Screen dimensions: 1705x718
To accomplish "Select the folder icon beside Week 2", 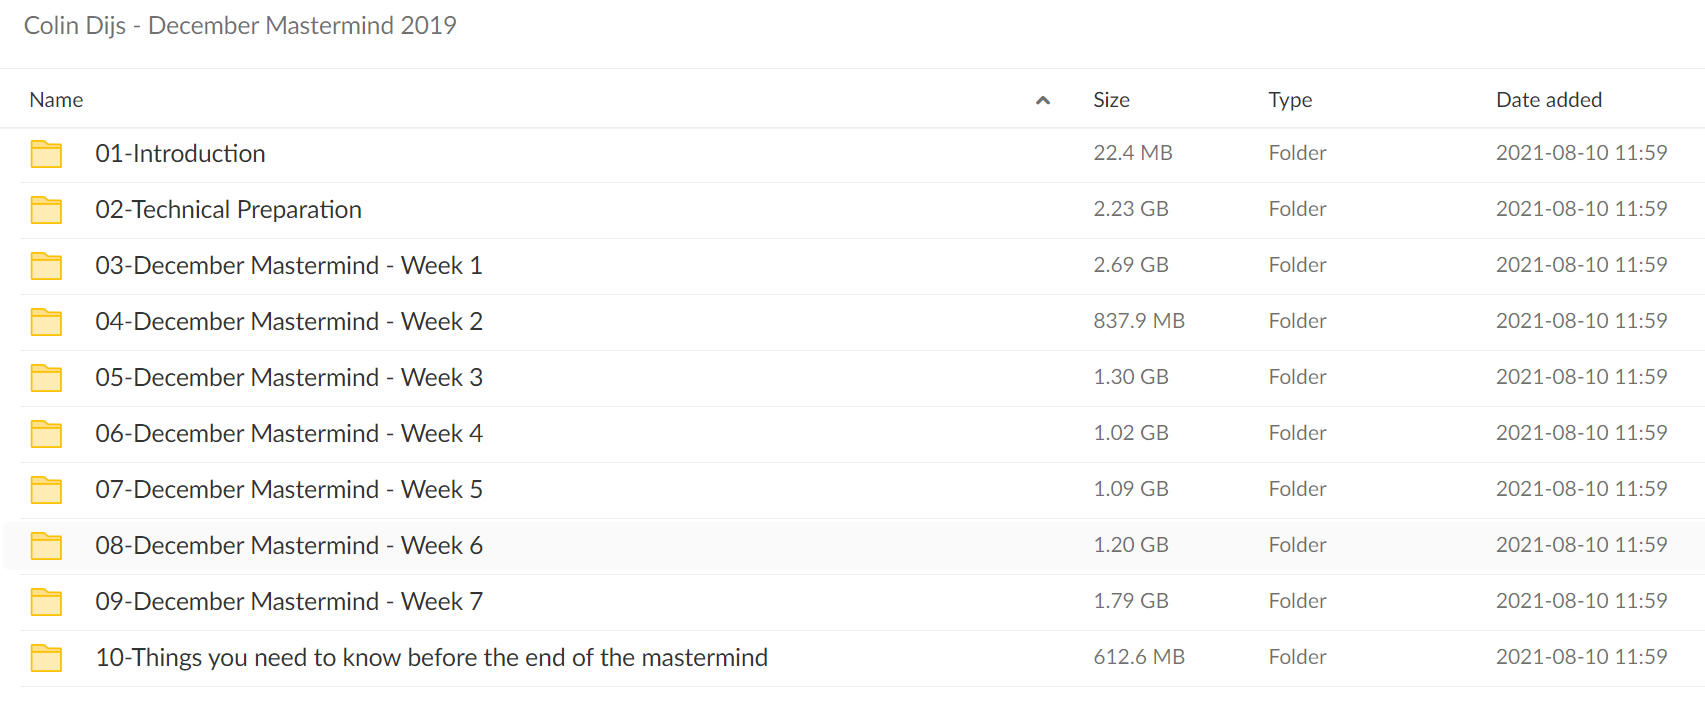I will pyautogui.click(x=46, y=322).
